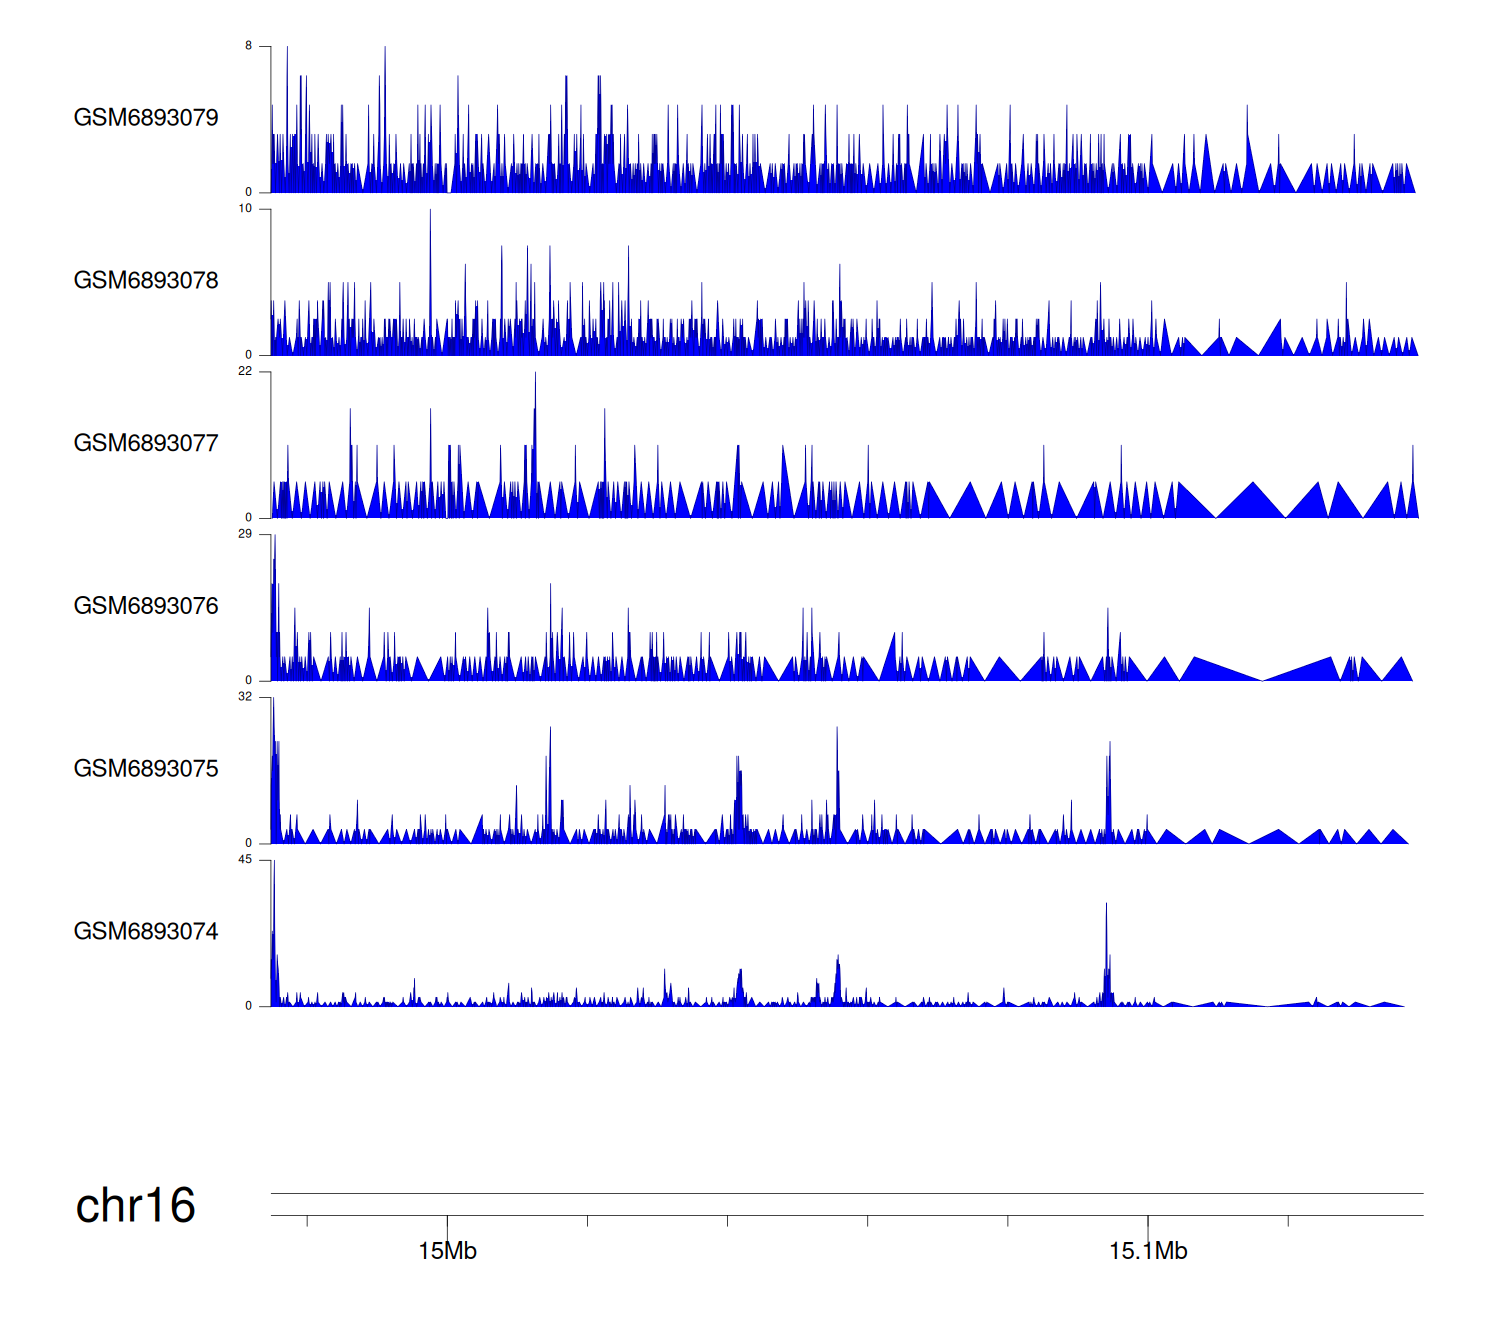
Task: Select the y-axis maximum value 45
Action: (x=246, y=860)
